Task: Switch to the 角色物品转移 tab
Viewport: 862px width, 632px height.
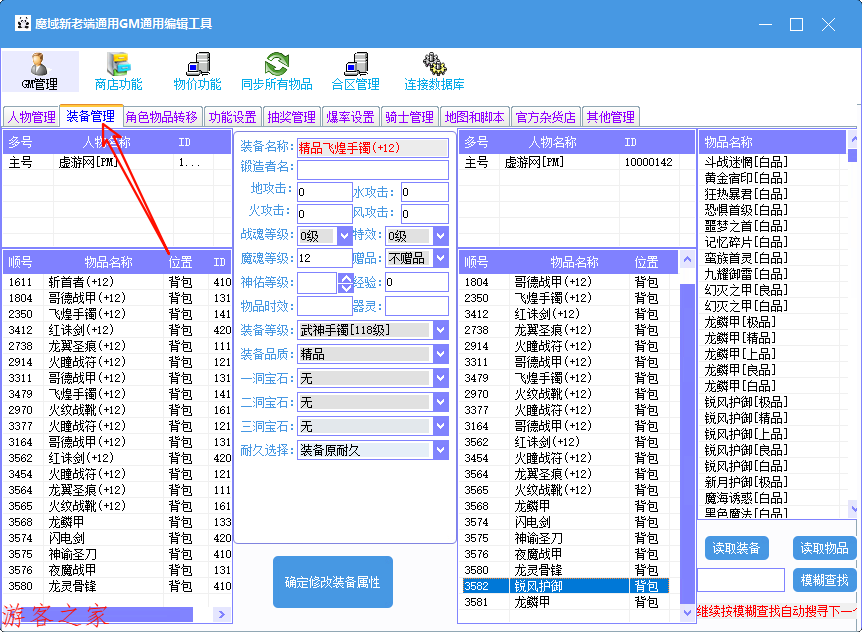Action: pyautogui.click(x=161, y=117)
